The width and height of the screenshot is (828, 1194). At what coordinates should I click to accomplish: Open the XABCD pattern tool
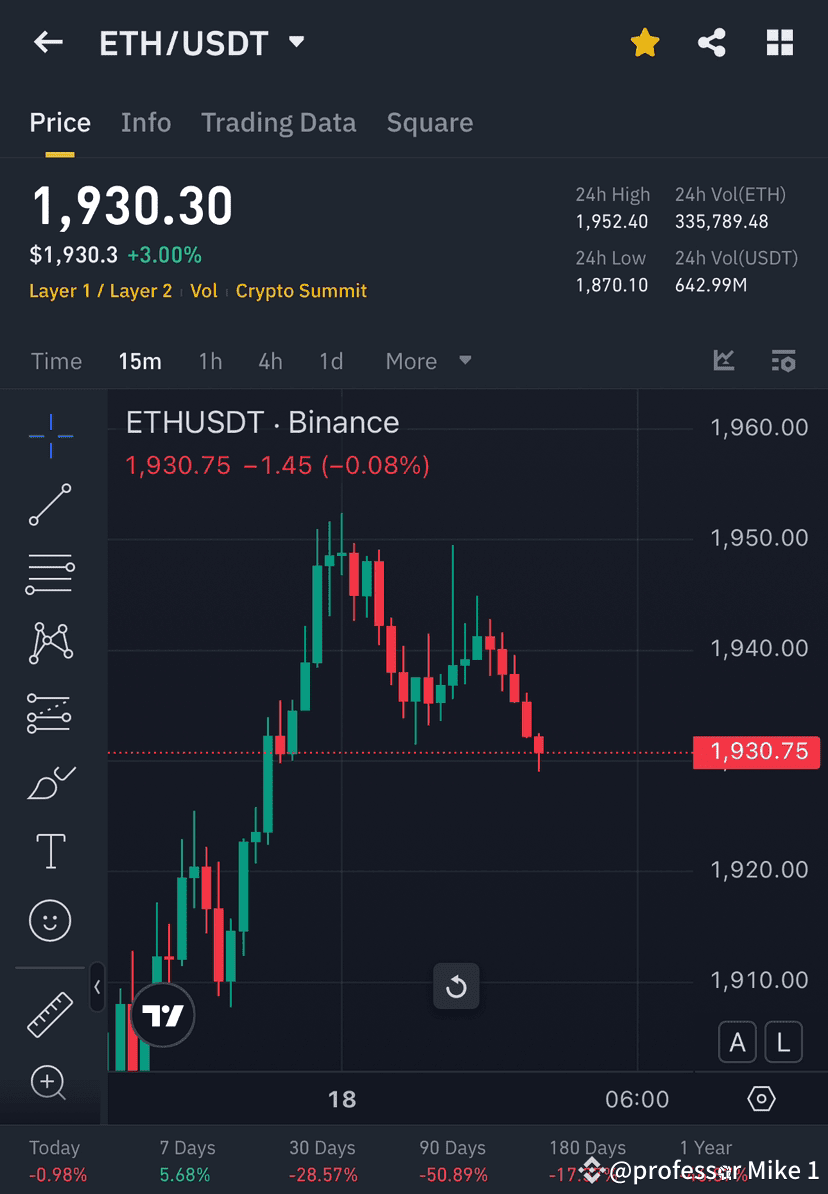click(50, 642)
